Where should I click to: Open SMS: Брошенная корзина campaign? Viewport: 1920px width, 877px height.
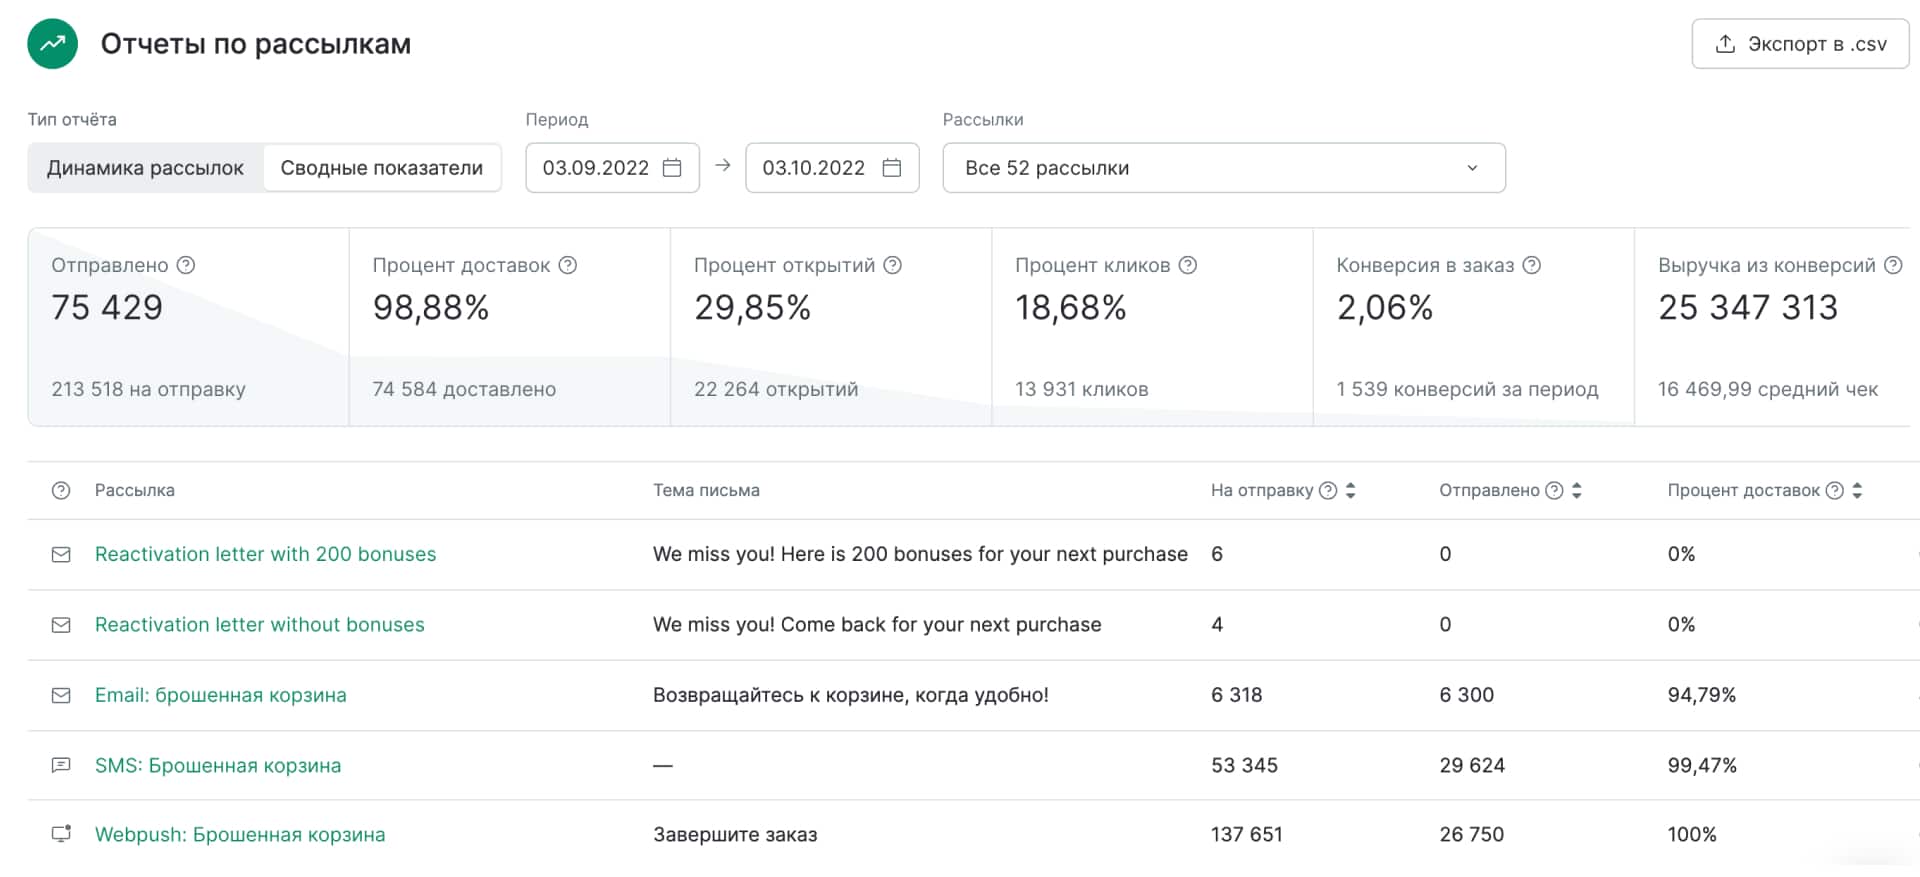point(218,765)
